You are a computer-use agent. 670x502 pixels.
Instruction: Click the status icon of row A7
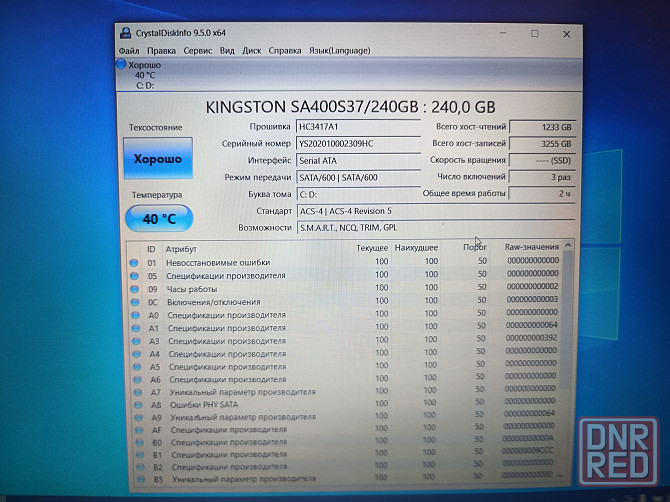point(138,392)
